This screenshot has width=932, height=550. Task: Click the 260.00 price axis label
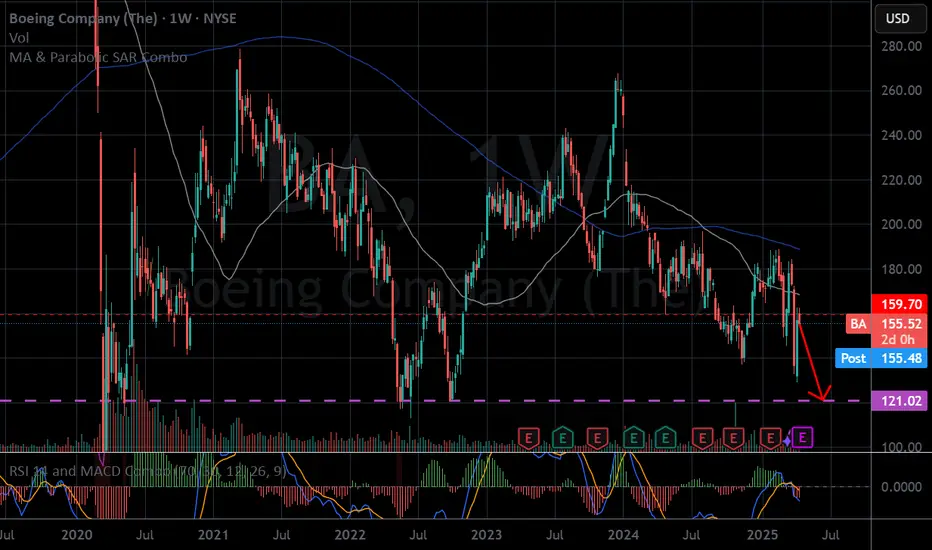(901, 90)
